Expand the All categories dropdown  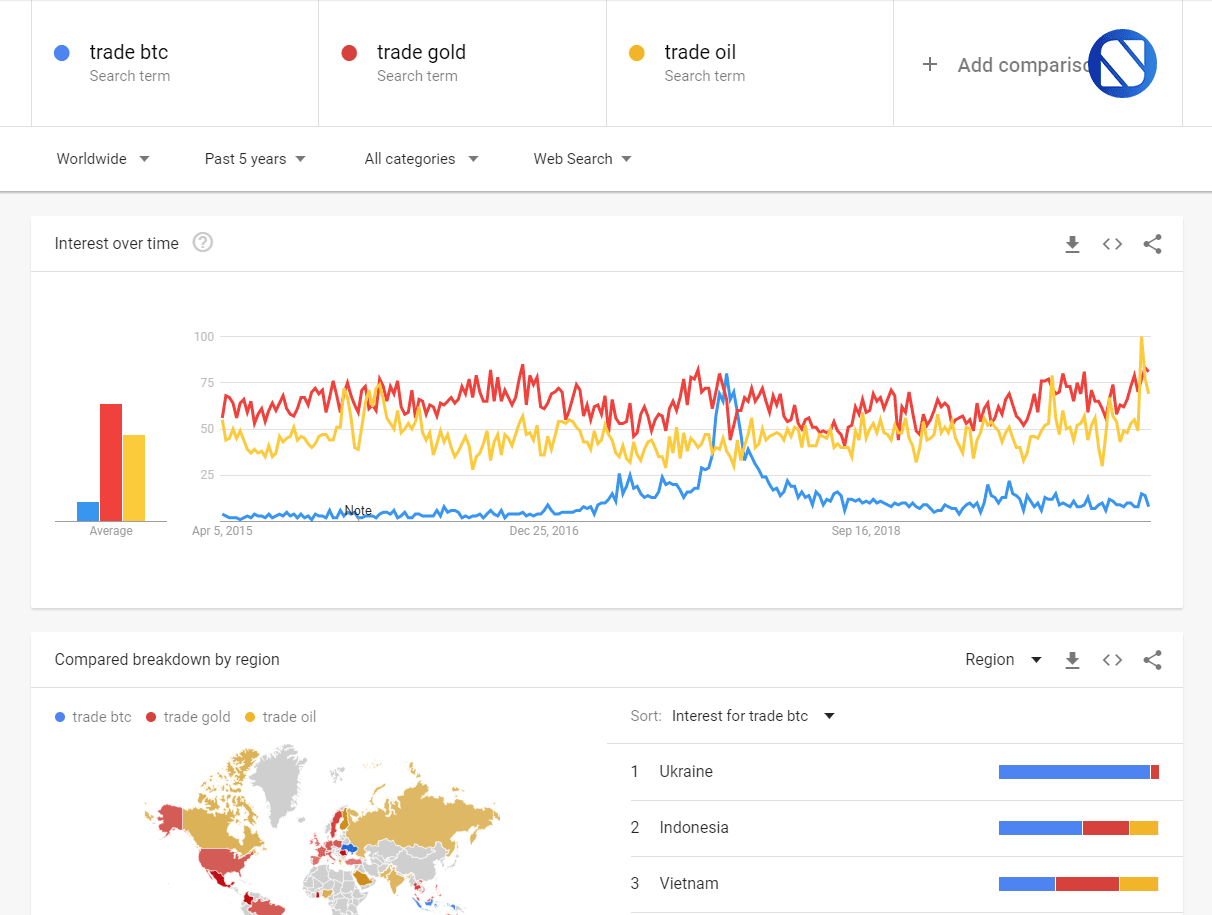(x=421, y=159)
